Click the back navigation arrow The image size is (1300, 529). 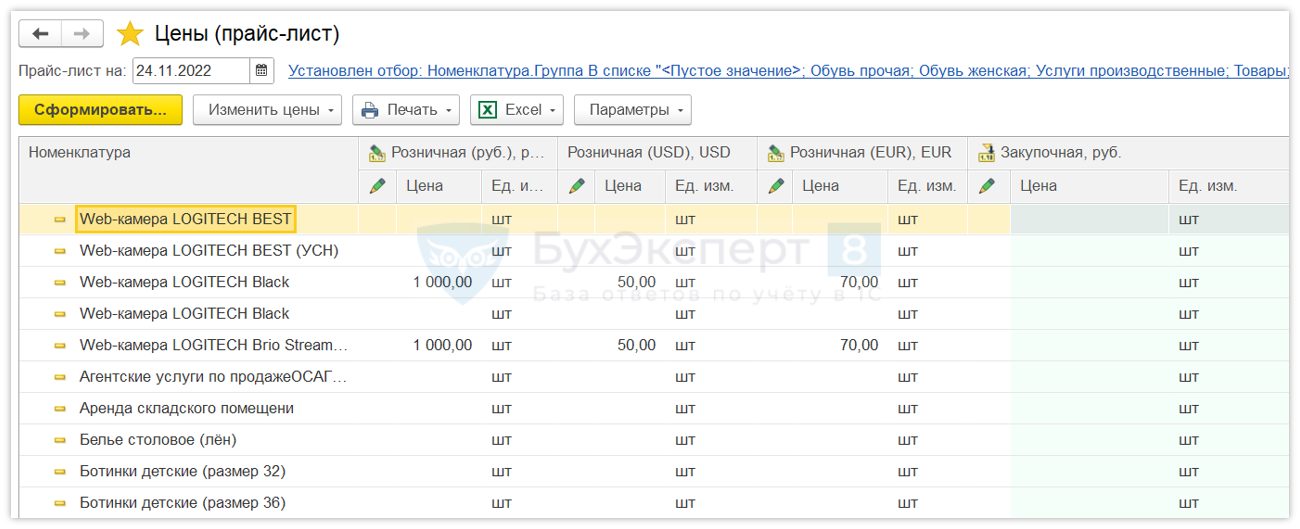pos(40,34)
